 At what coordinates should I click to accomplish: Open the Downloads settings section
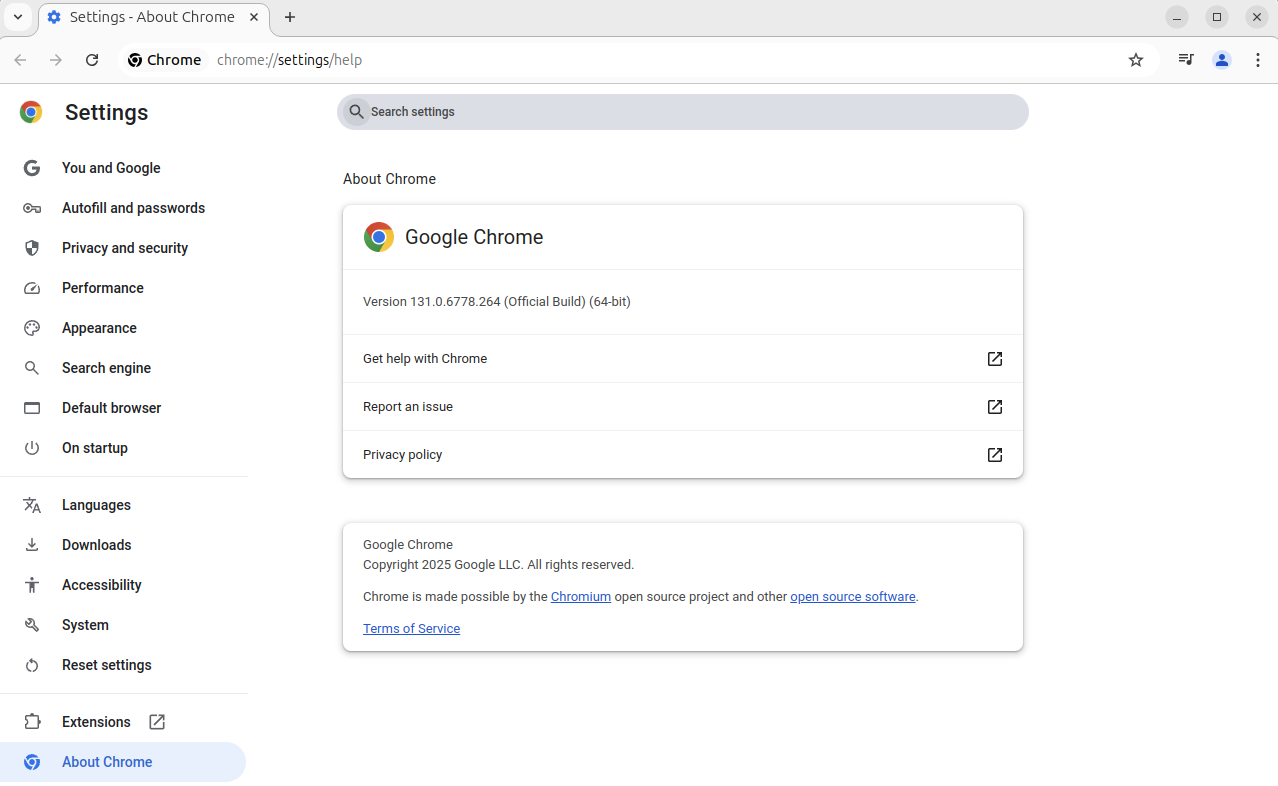[96, 545]
